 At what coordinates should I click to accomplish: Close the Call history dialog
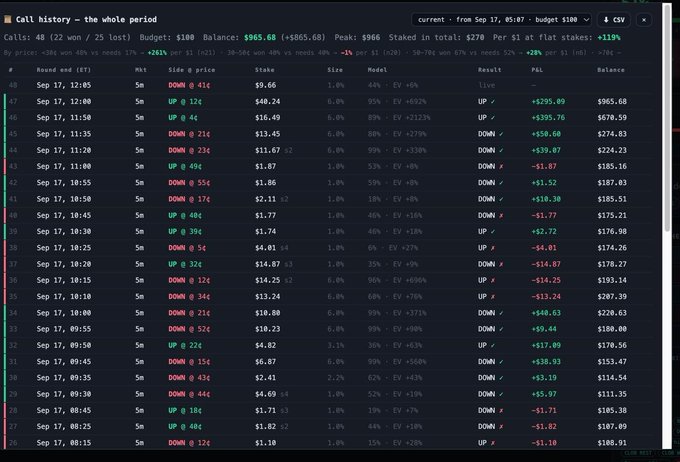644,20
